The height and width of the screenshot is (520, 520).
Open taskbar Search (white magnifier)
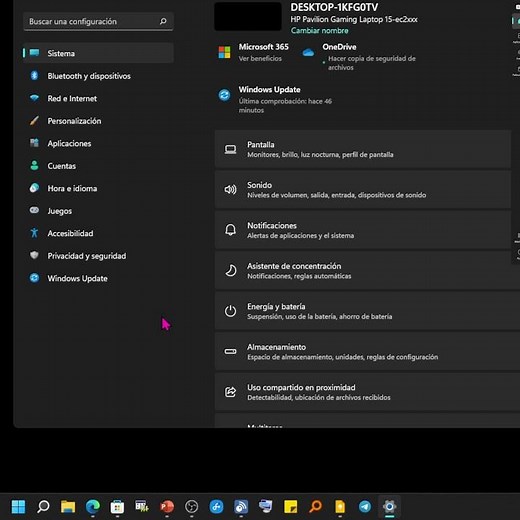click(x=43, y=507)
